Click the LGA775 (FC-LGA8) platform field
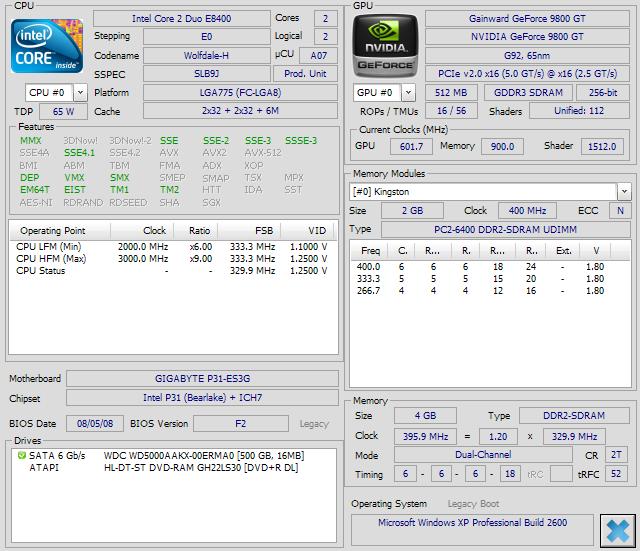This screenshot has height=551, width=640. (x=240, y=93)
